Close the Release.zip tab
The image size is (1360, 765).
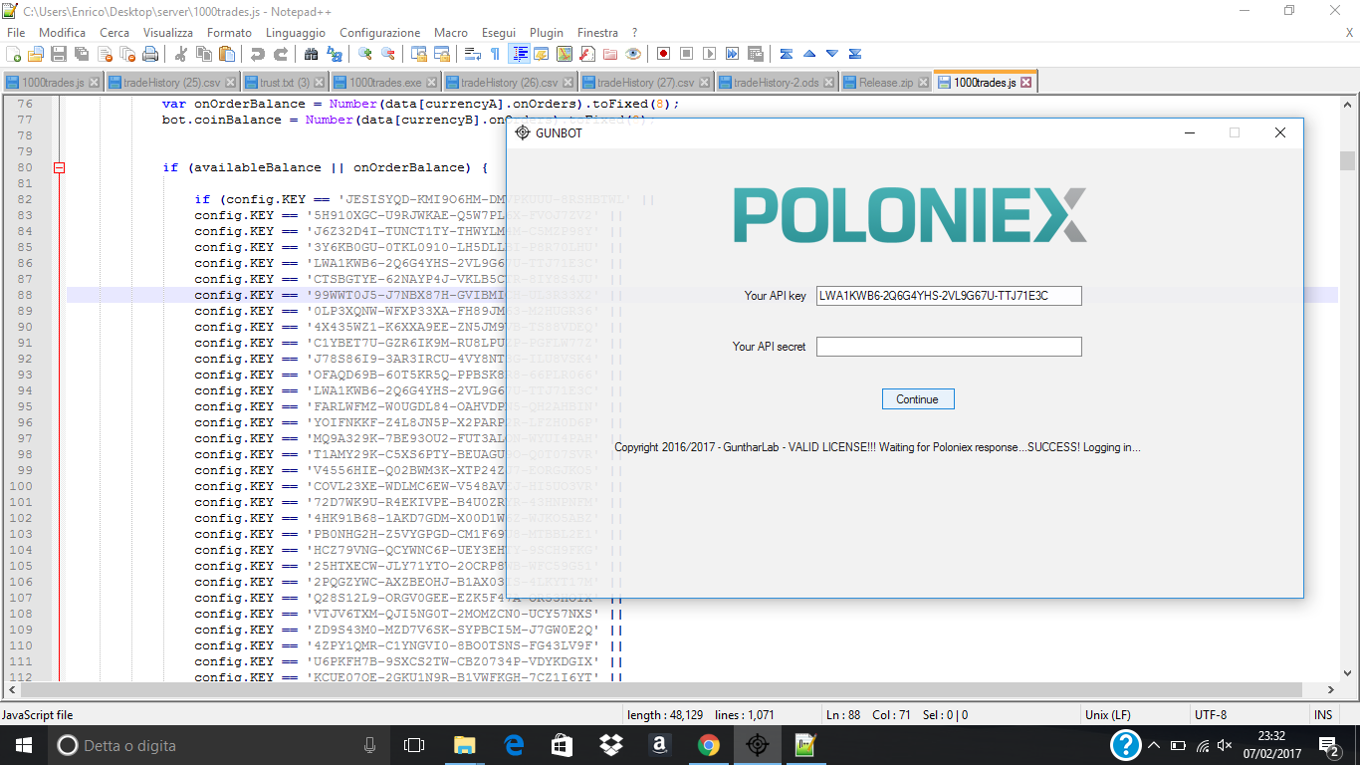922,83
